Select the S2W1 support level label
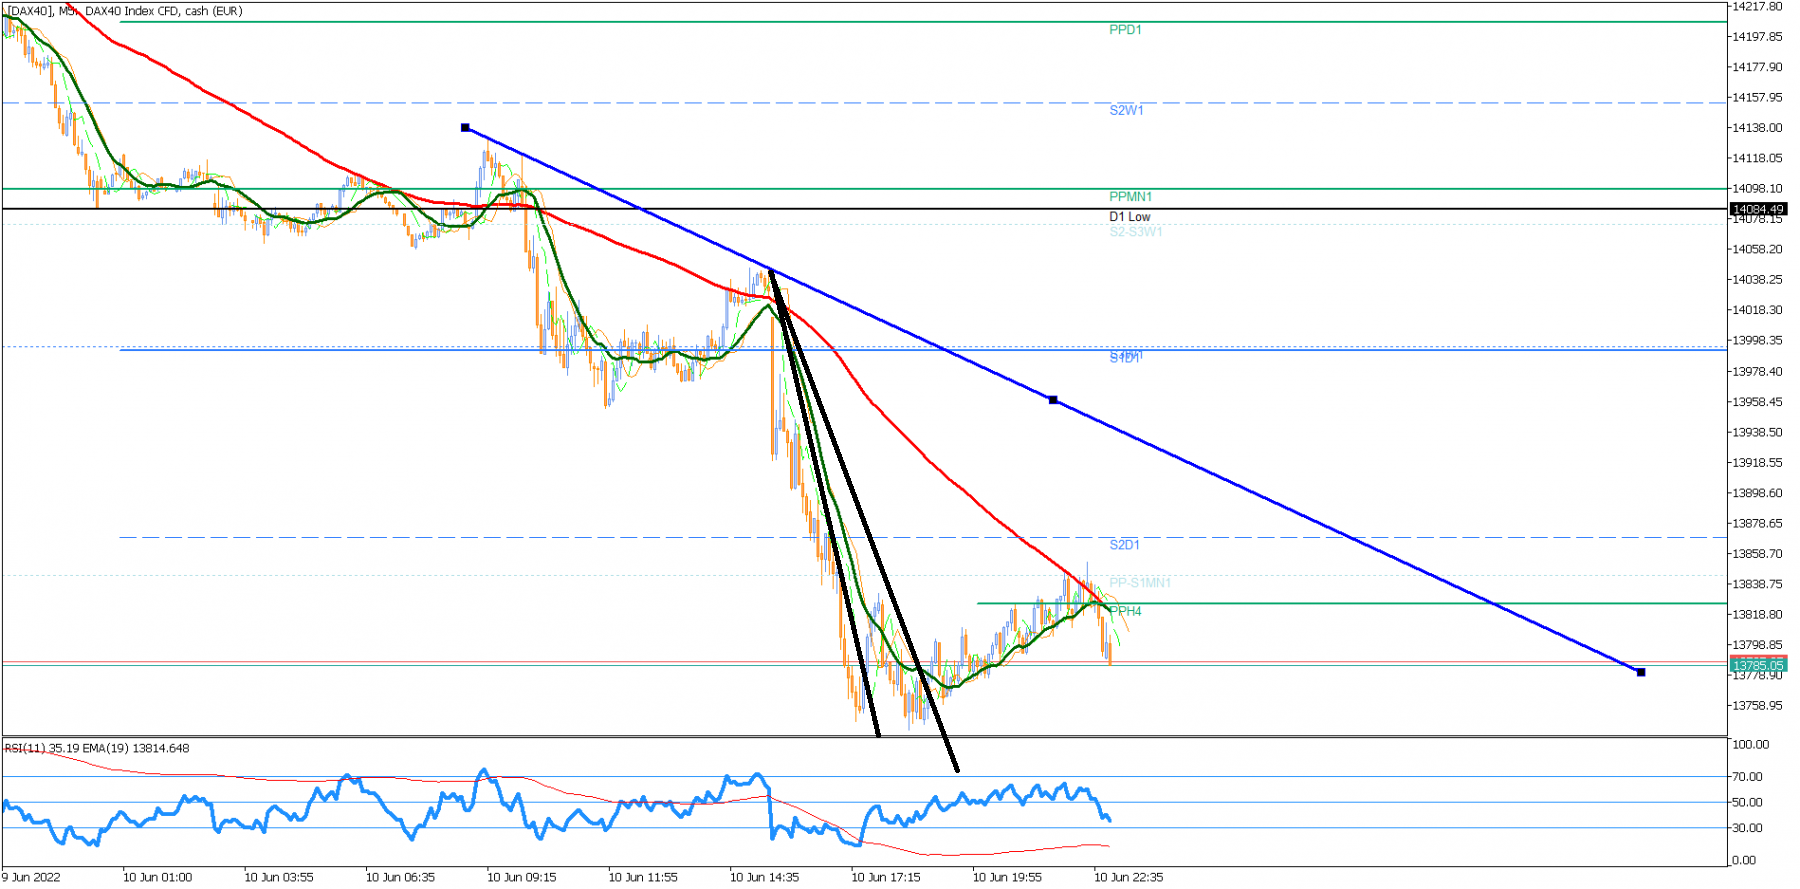 click(x=1126, y=110)
